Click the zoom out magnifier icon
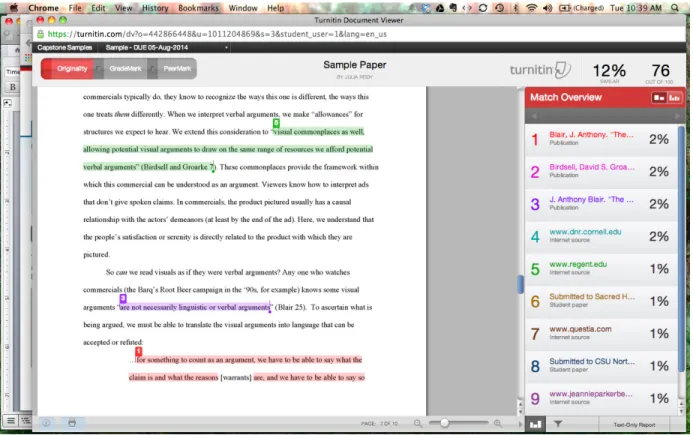This screenshot has width=693, height=435. [418, 424]
